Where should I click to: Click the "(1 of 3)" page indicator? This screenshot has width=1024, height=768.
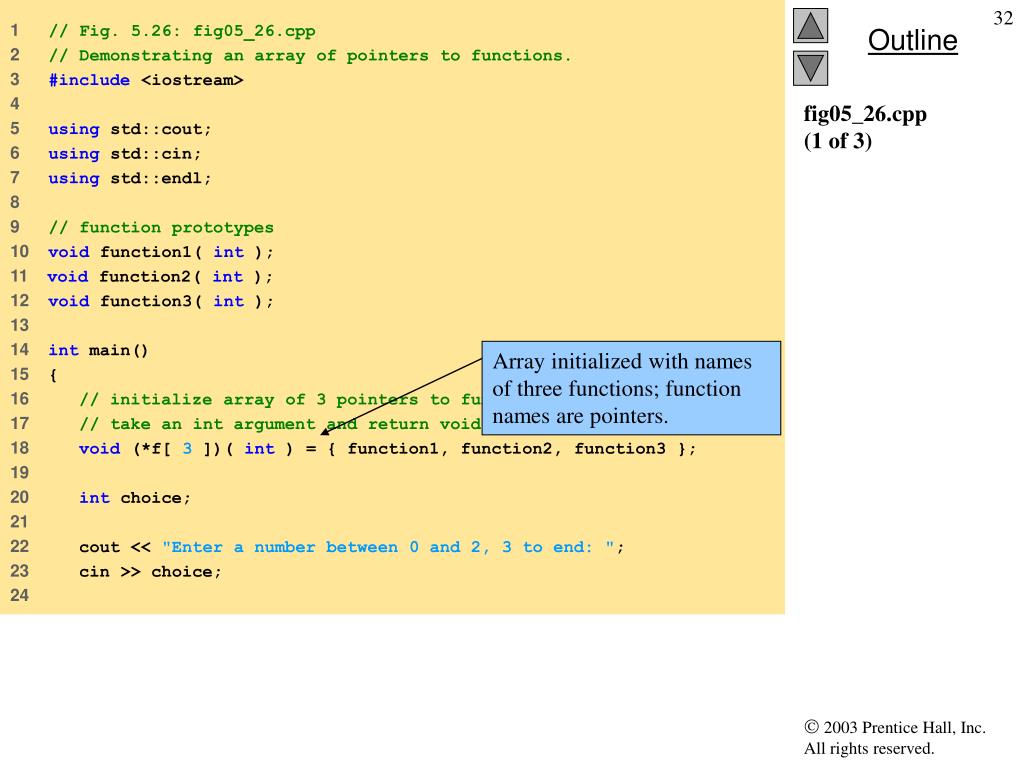837,141
